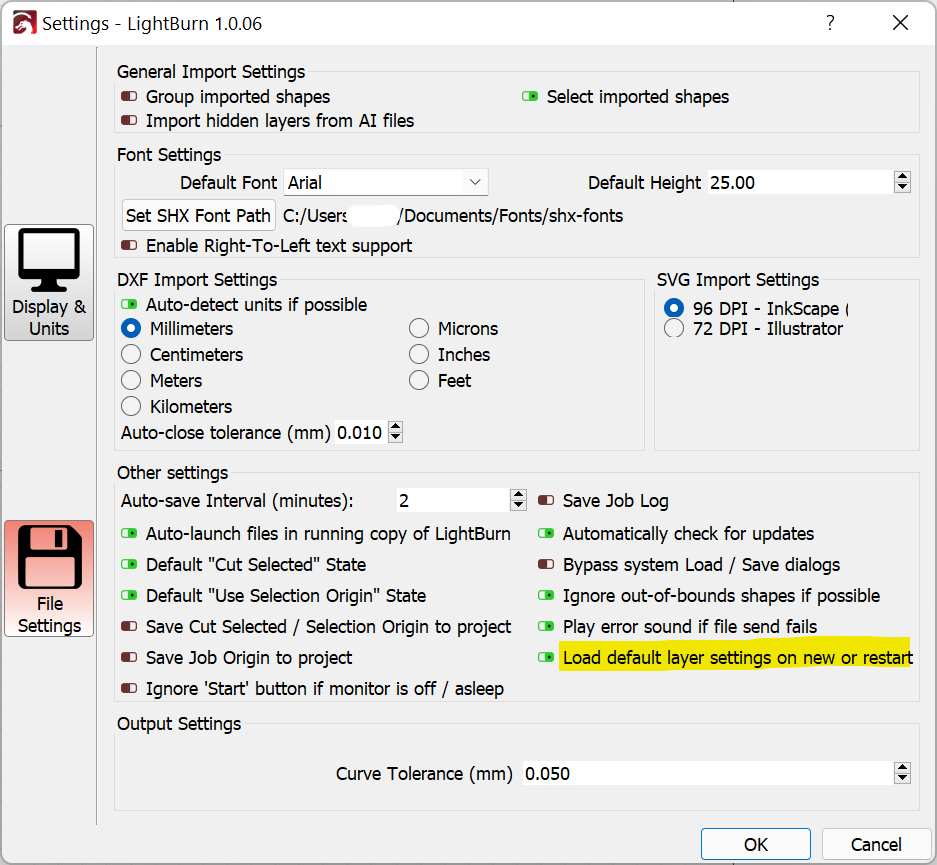This screenshot has height=865, width=937.
Task: Increase Curve Tolerance with up arrow
Action: pos(902,768)
